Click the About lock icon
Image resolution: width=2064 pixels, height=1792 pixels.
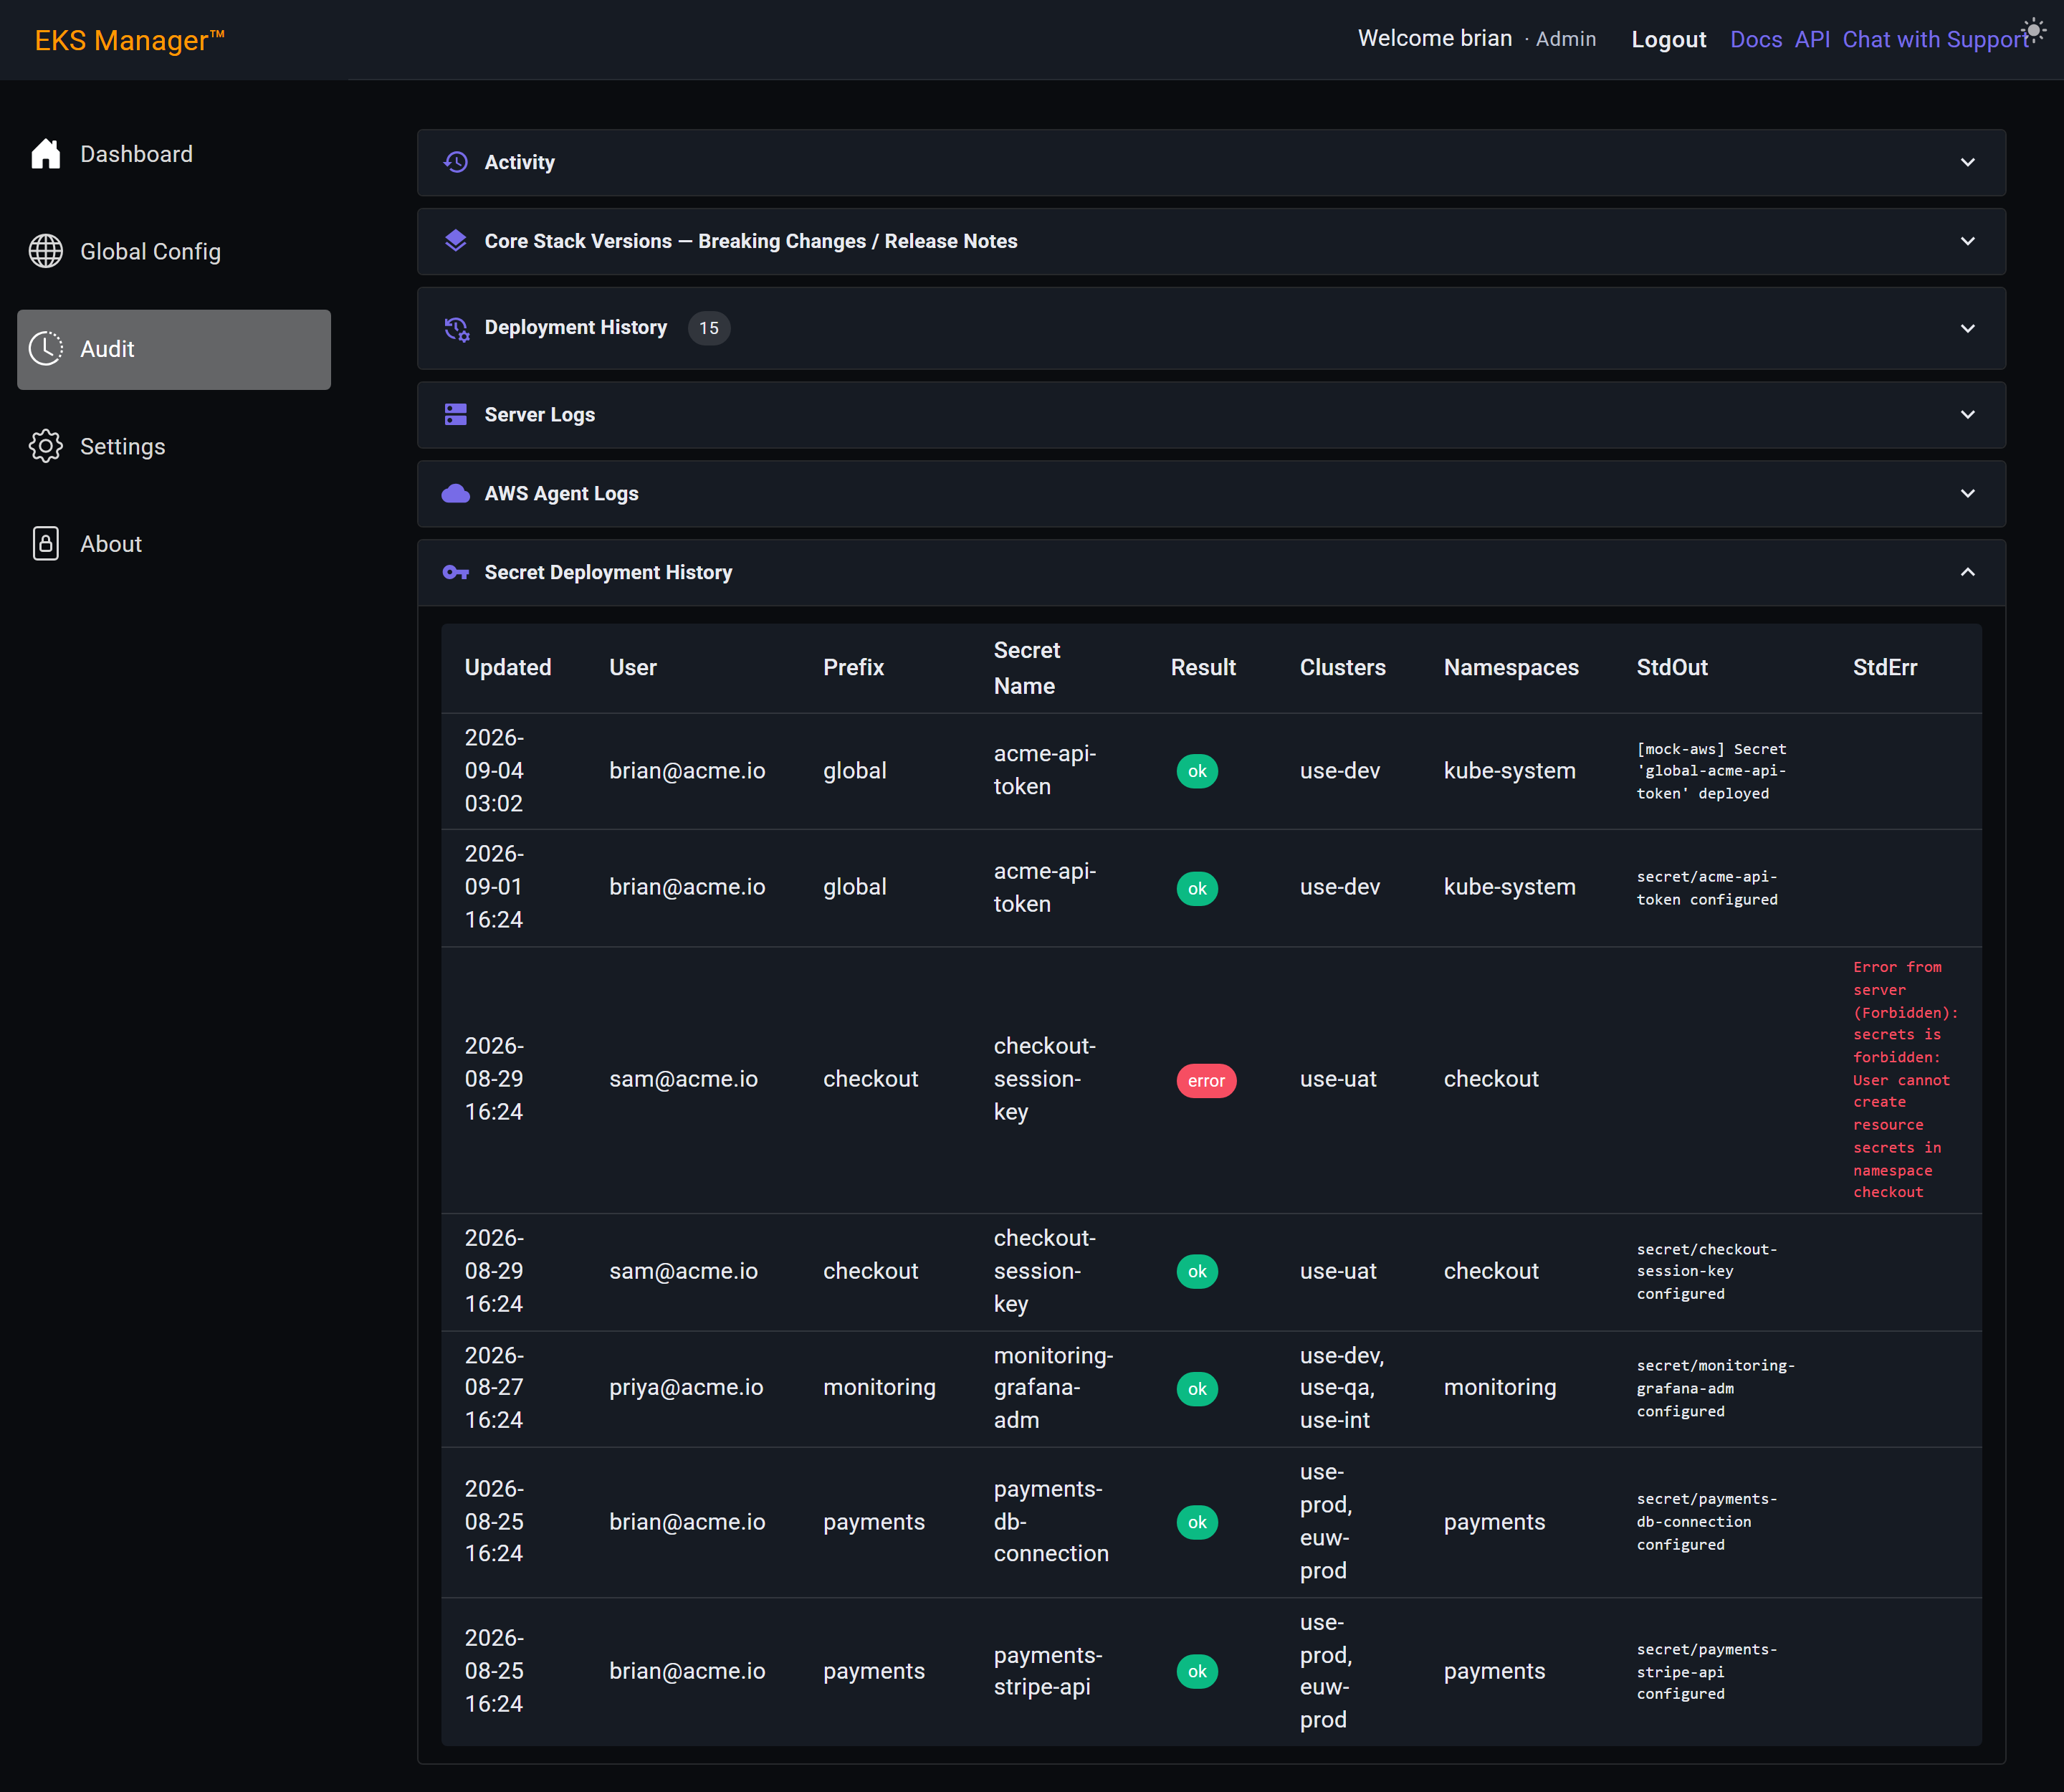click(46, 544)
